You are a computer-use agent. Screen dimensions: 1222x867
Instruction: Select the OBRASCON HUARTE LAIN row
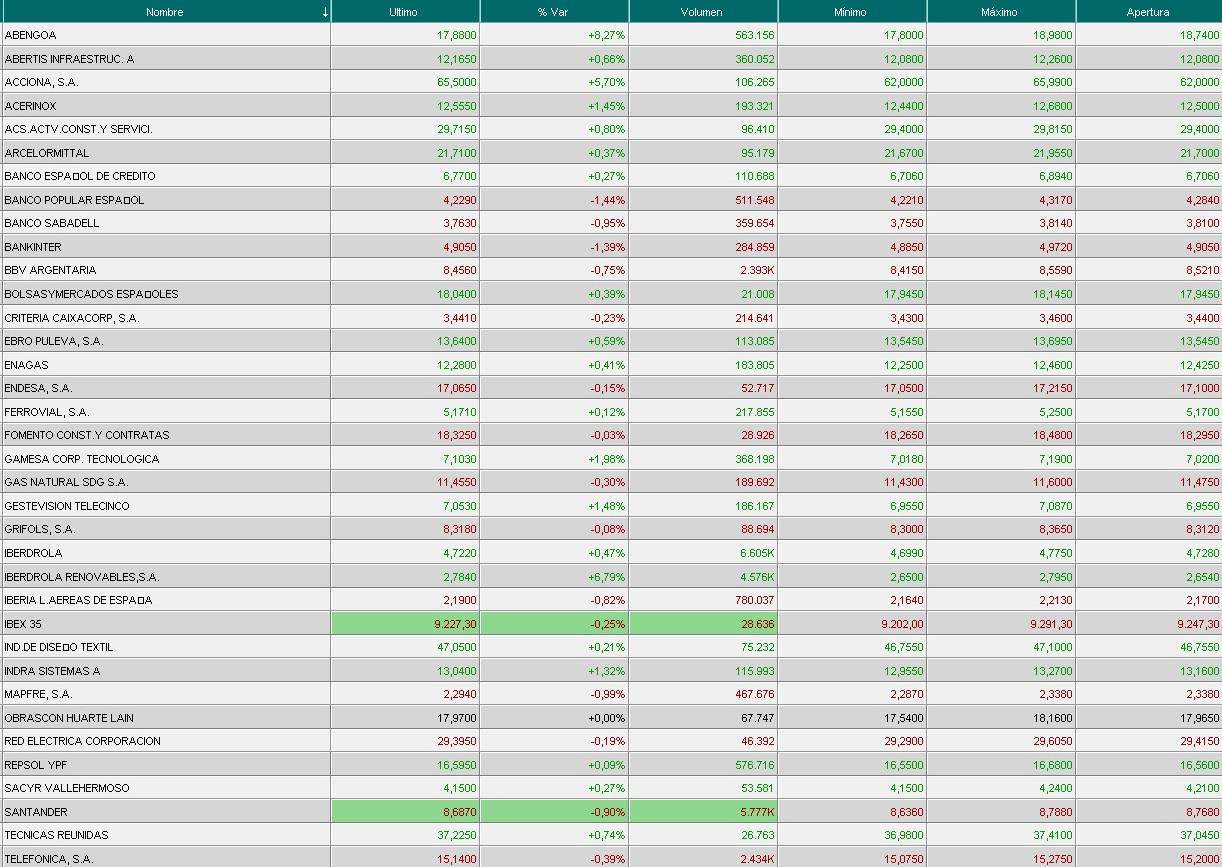(69, 718)
